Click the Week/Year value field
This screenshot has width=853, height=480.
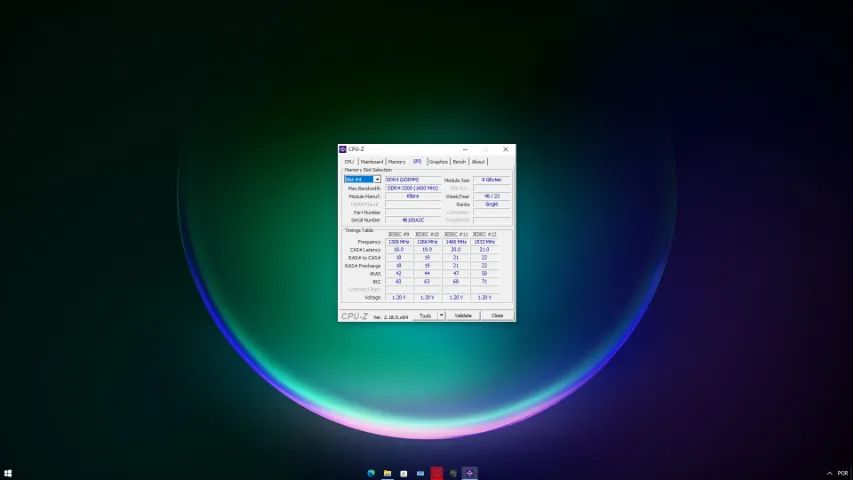(x=492, y=196)
